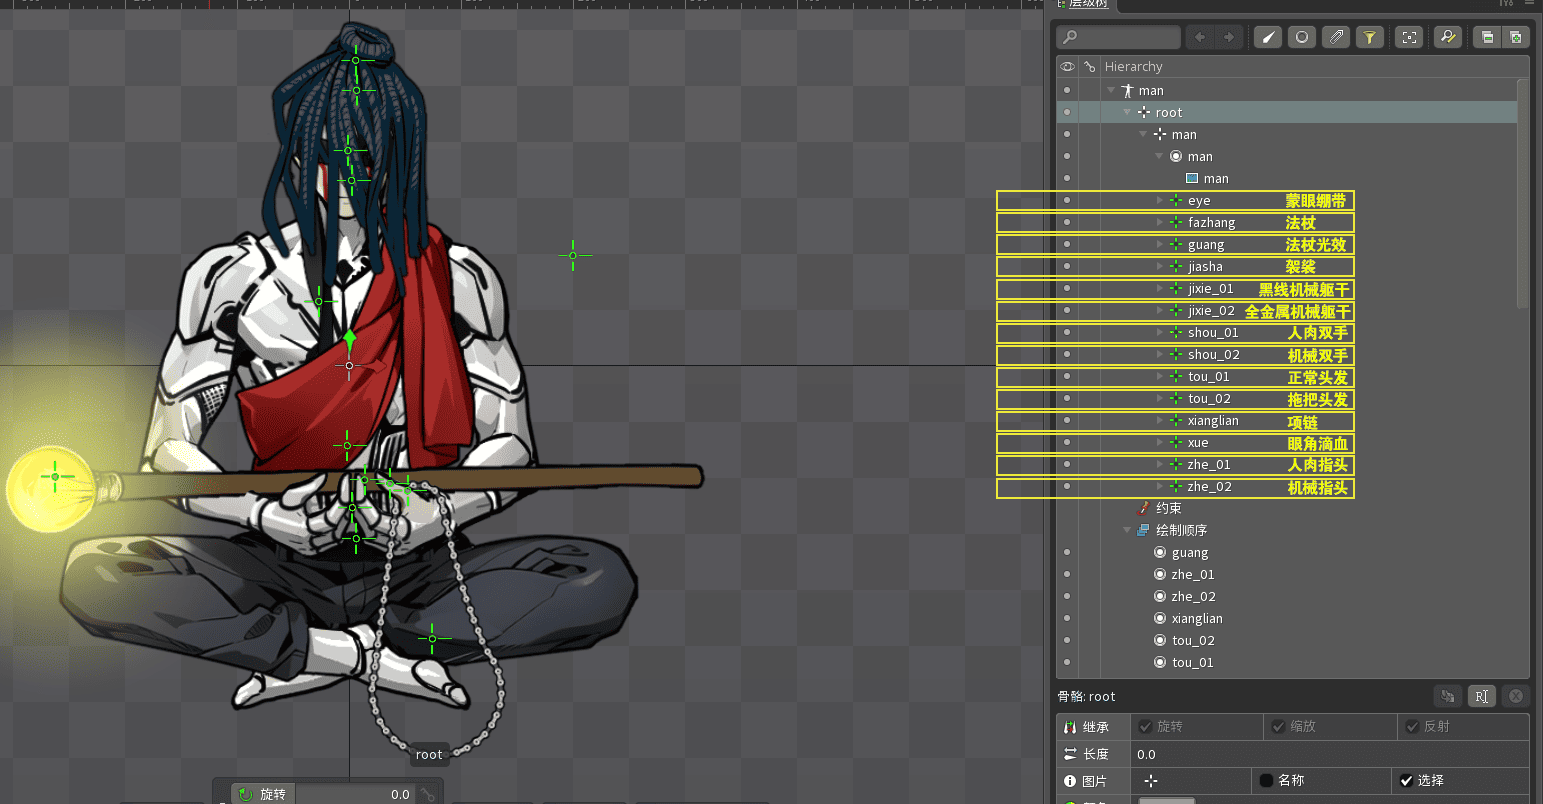Click the rename button for bone root

(1481, 696)
